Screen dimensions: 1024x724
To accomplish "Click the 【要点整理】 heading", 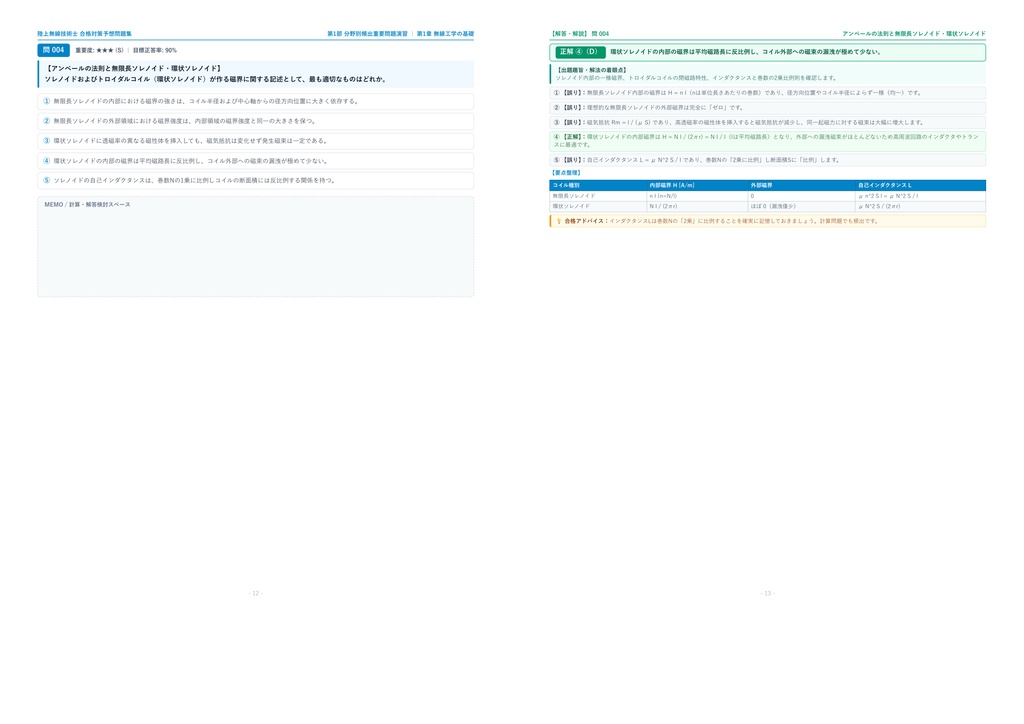I will 566,173.
